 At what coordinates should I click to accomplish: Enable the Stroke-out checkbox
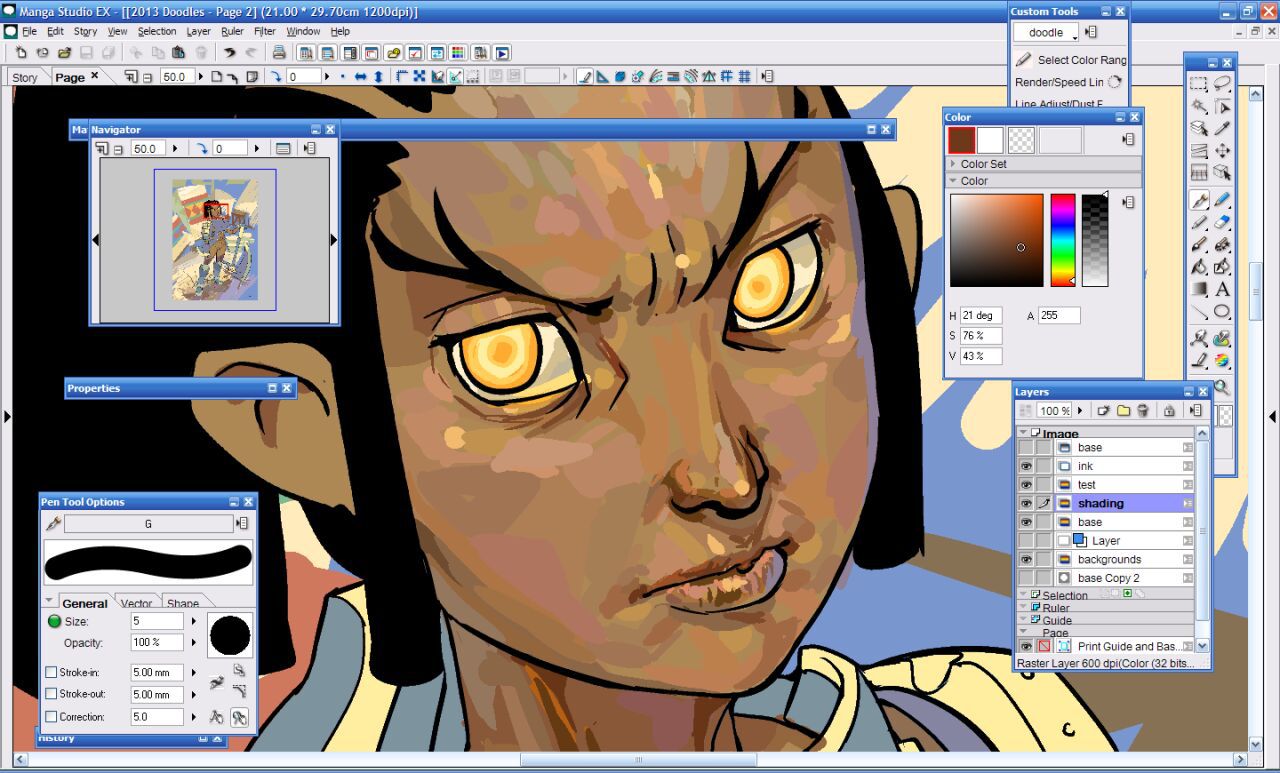coord(51,694)
